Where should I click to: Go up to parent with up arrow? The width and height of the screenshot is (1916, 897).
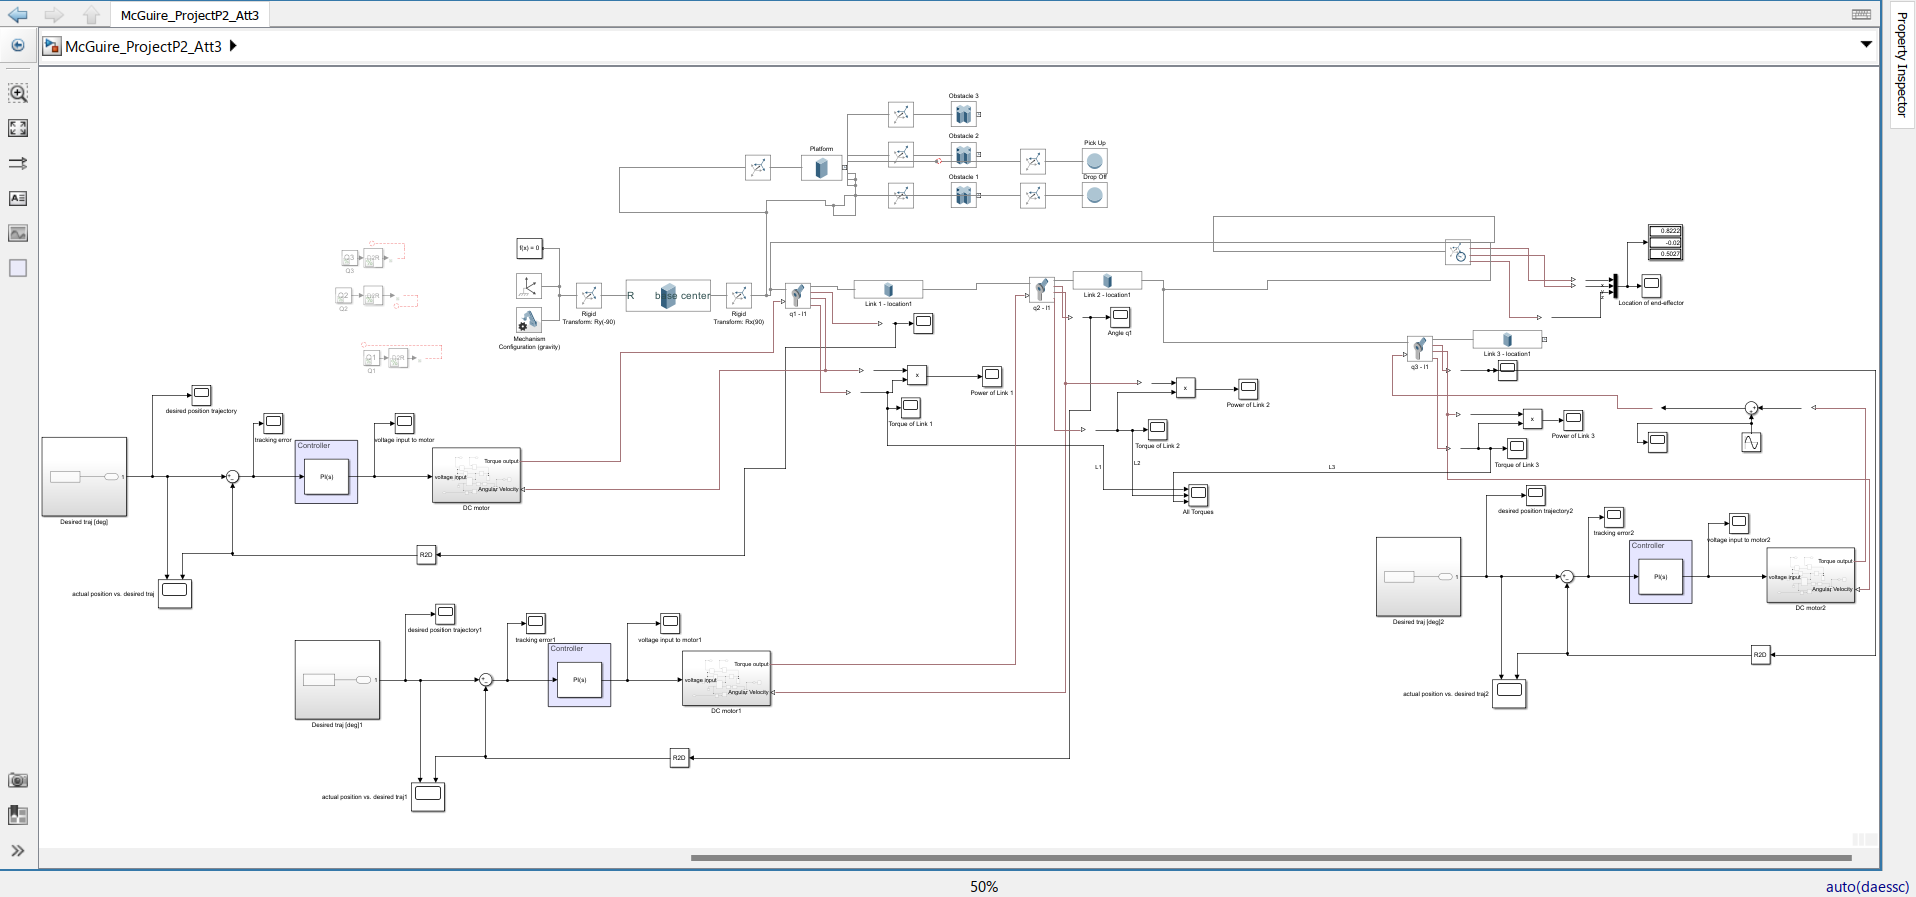[x=91, y=15]
